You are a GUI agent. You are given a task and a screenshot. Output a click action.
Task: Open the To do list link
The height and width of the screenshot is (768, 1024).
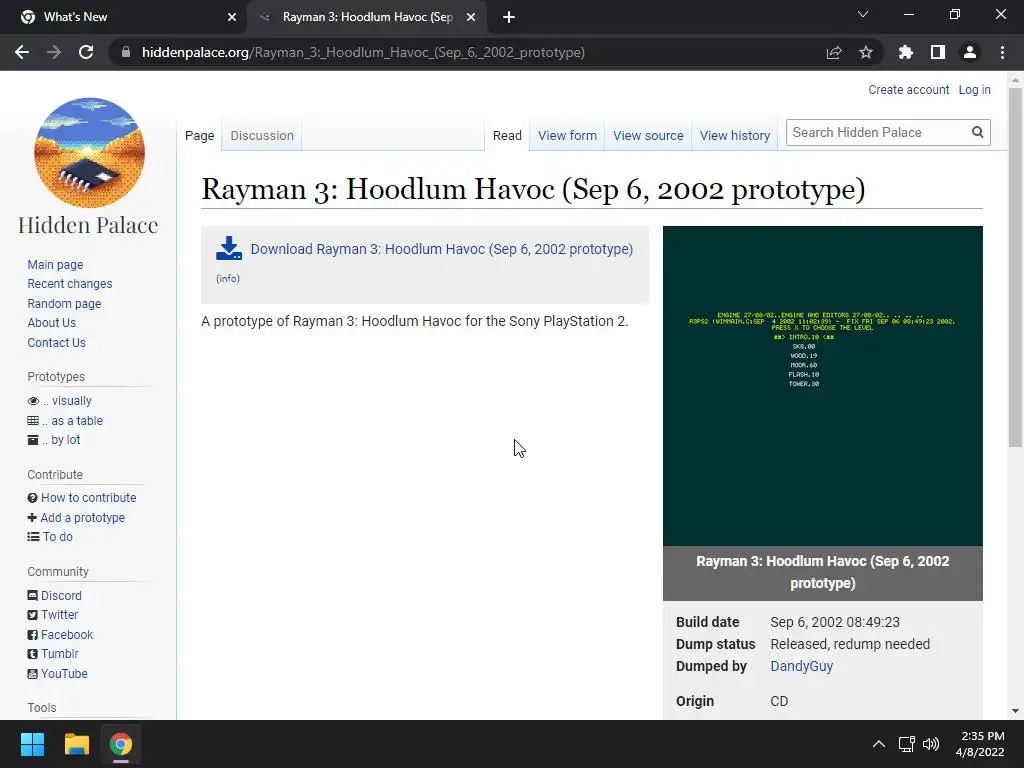click(57, 536)
